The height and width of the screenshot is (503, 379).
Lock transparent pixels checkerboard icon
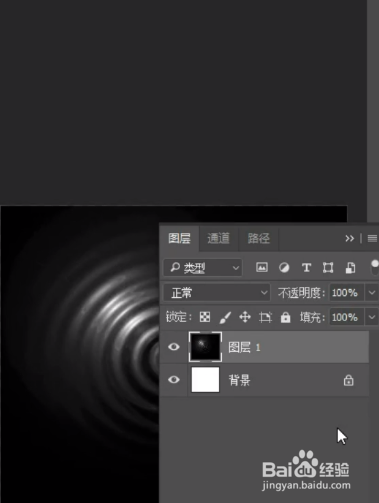205,317
